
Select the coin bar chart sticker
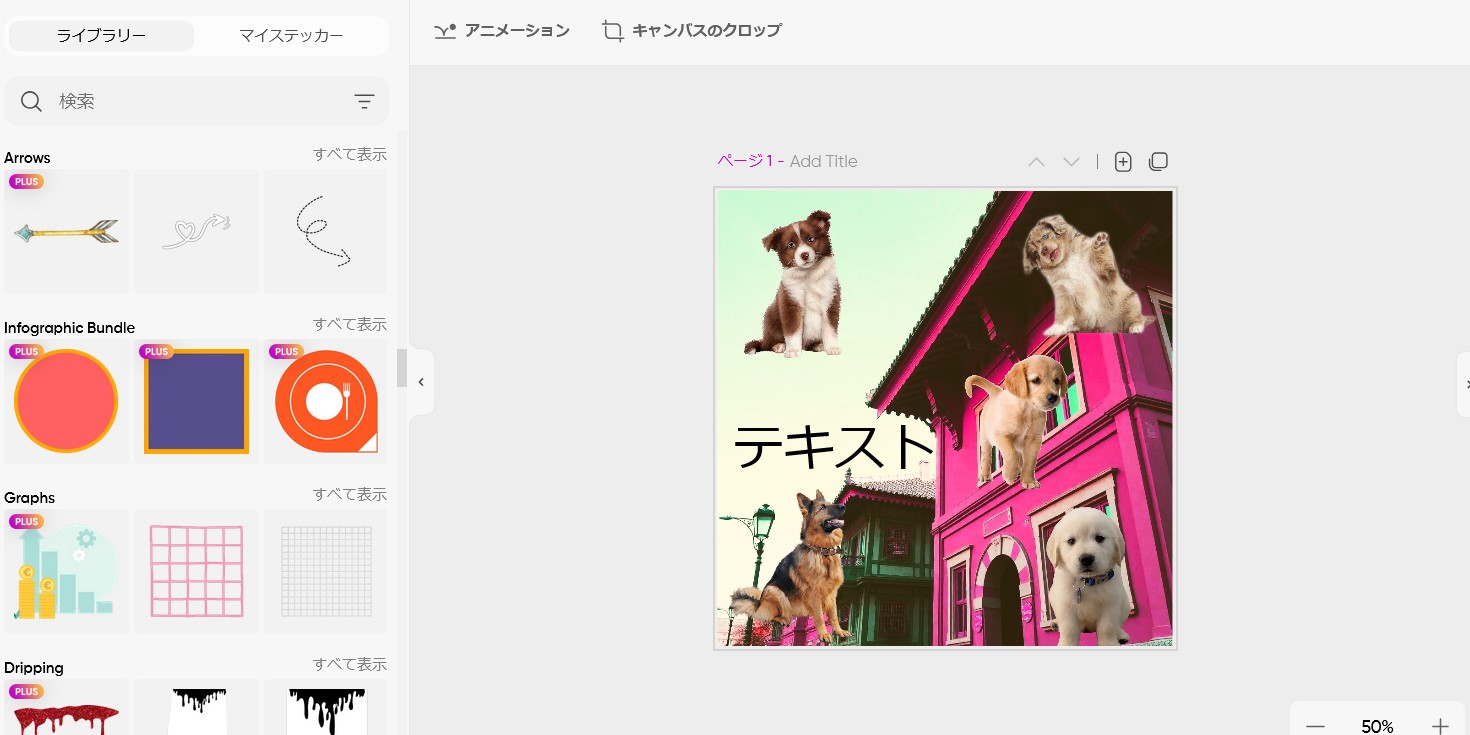(66, 572)
